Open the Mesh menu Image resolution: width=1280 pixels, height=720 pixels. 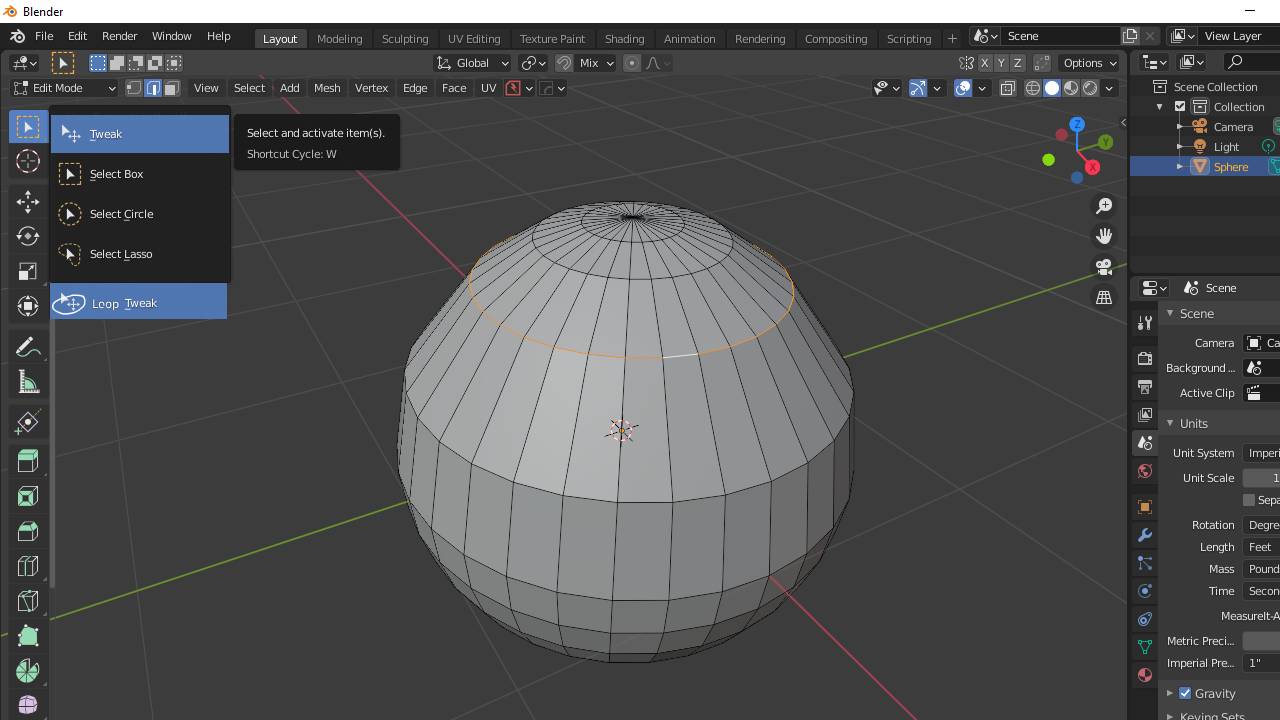point(327,88)
